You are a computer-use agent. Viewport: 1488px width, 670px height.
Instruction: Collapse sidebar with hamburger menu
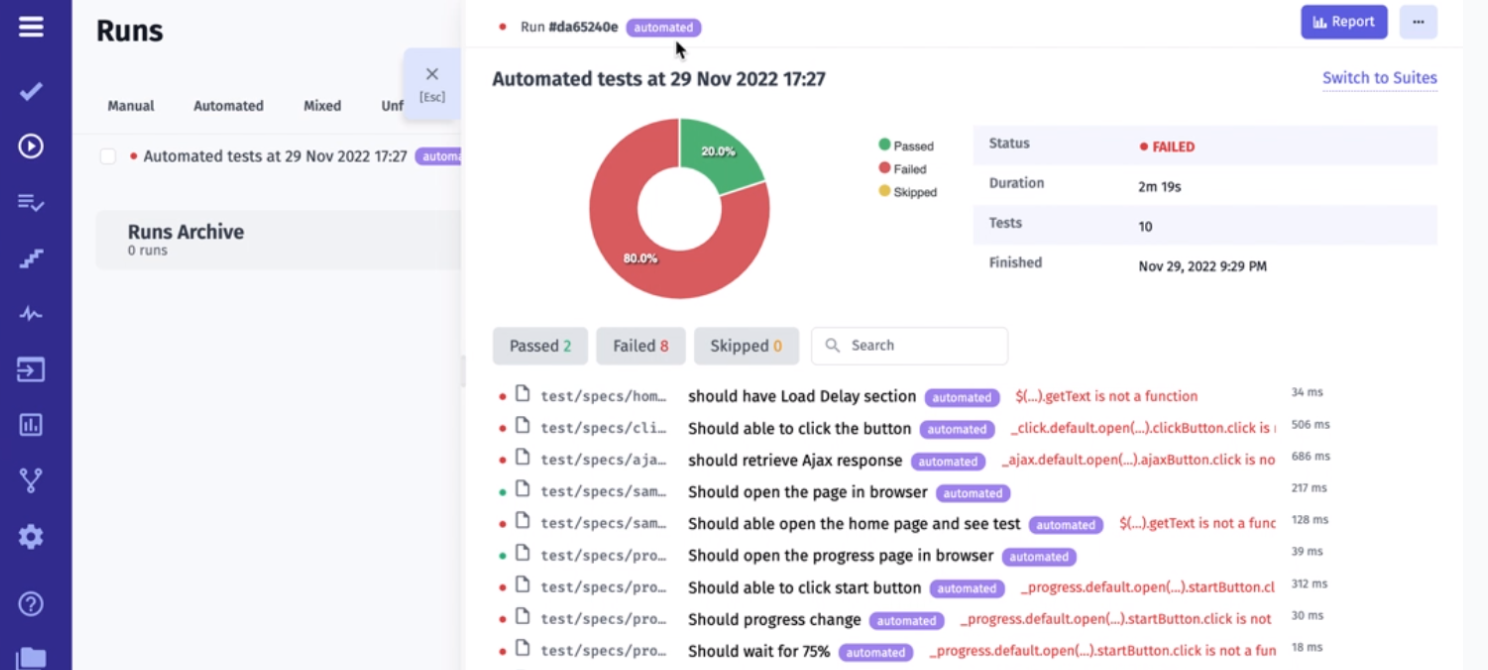31,27
